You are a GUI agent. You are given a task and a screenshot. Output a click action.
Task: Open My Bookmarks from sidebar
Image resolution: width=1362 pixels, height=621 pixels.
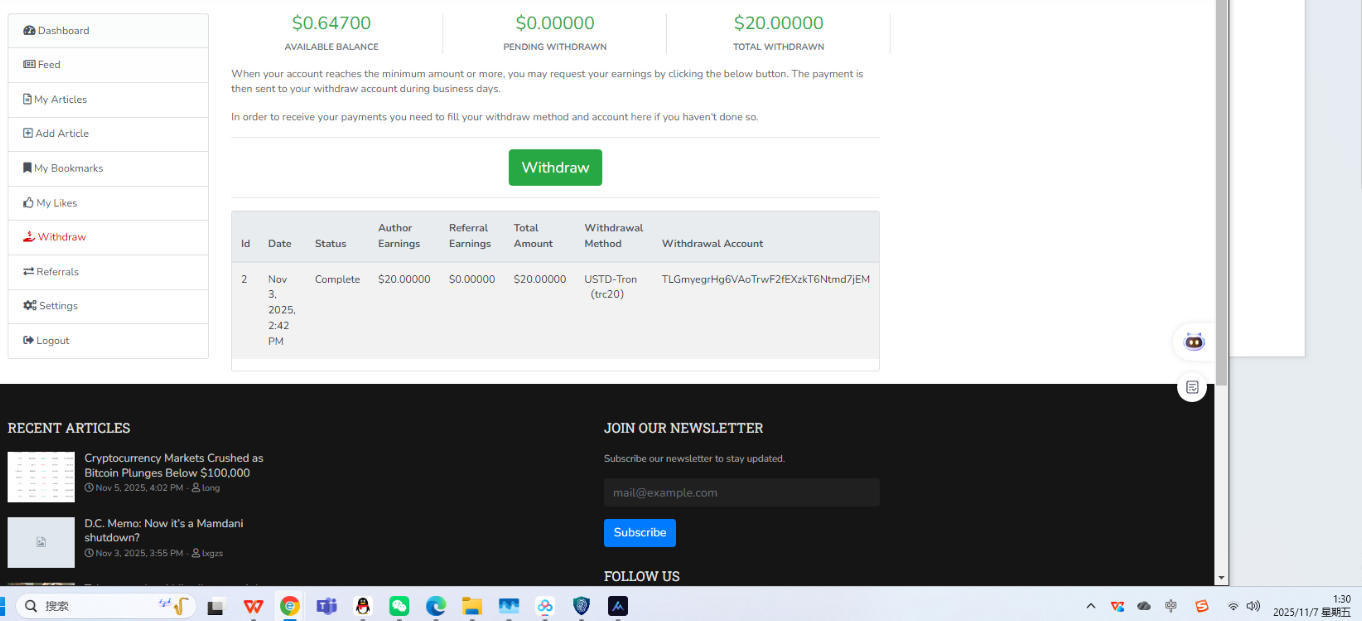coord(68,169)
